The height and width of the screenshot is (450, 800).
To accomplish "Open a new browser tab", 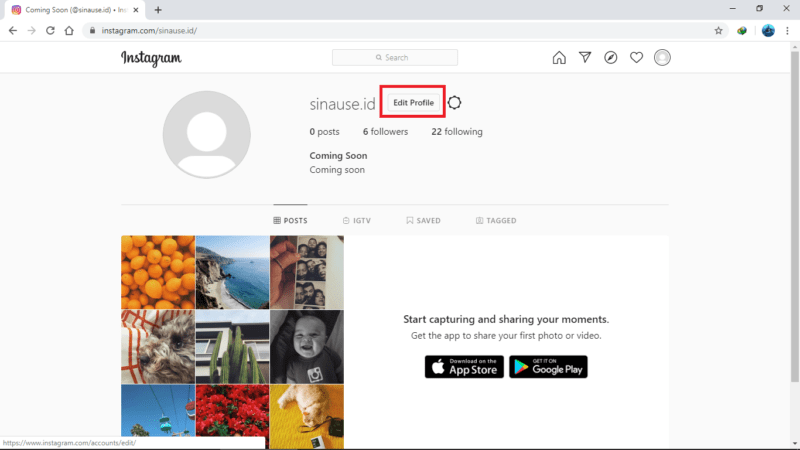I will click(x=158, y=10).
